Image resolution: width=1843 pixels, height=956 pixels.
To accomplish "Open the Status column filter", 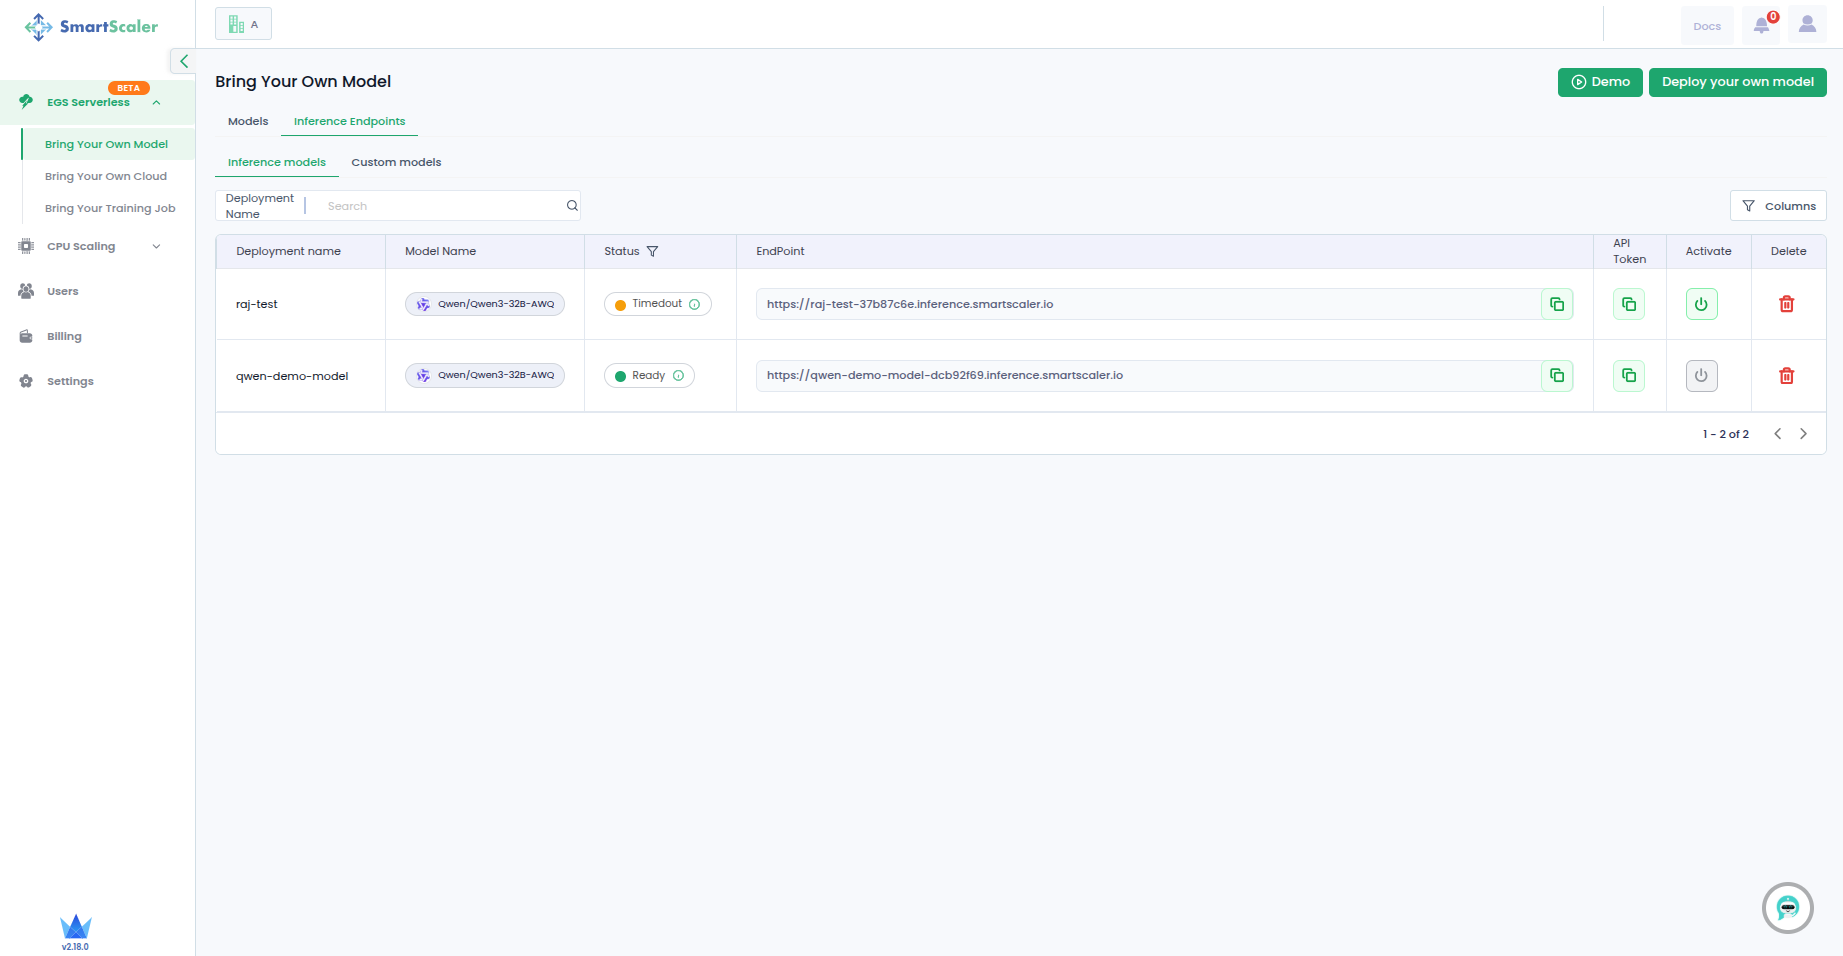I will 653,252.
